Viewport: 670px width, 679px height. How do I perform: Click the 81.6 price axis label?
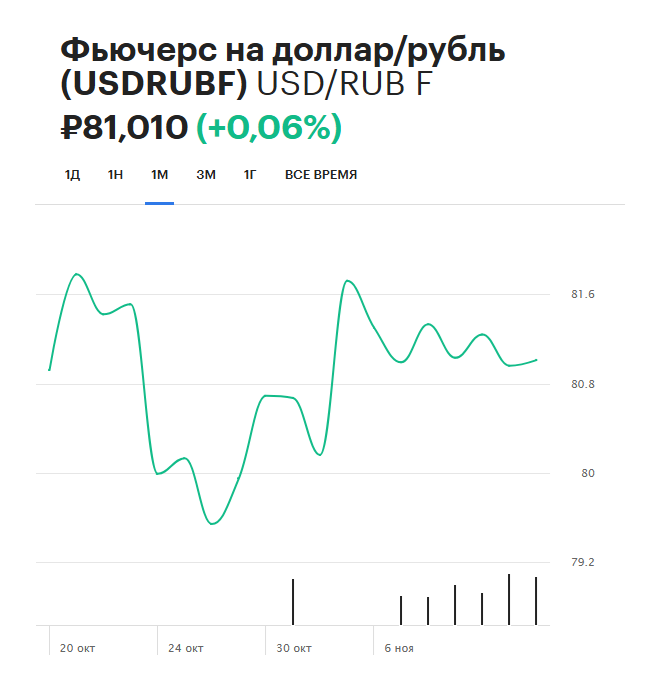[x=582, y=295]
